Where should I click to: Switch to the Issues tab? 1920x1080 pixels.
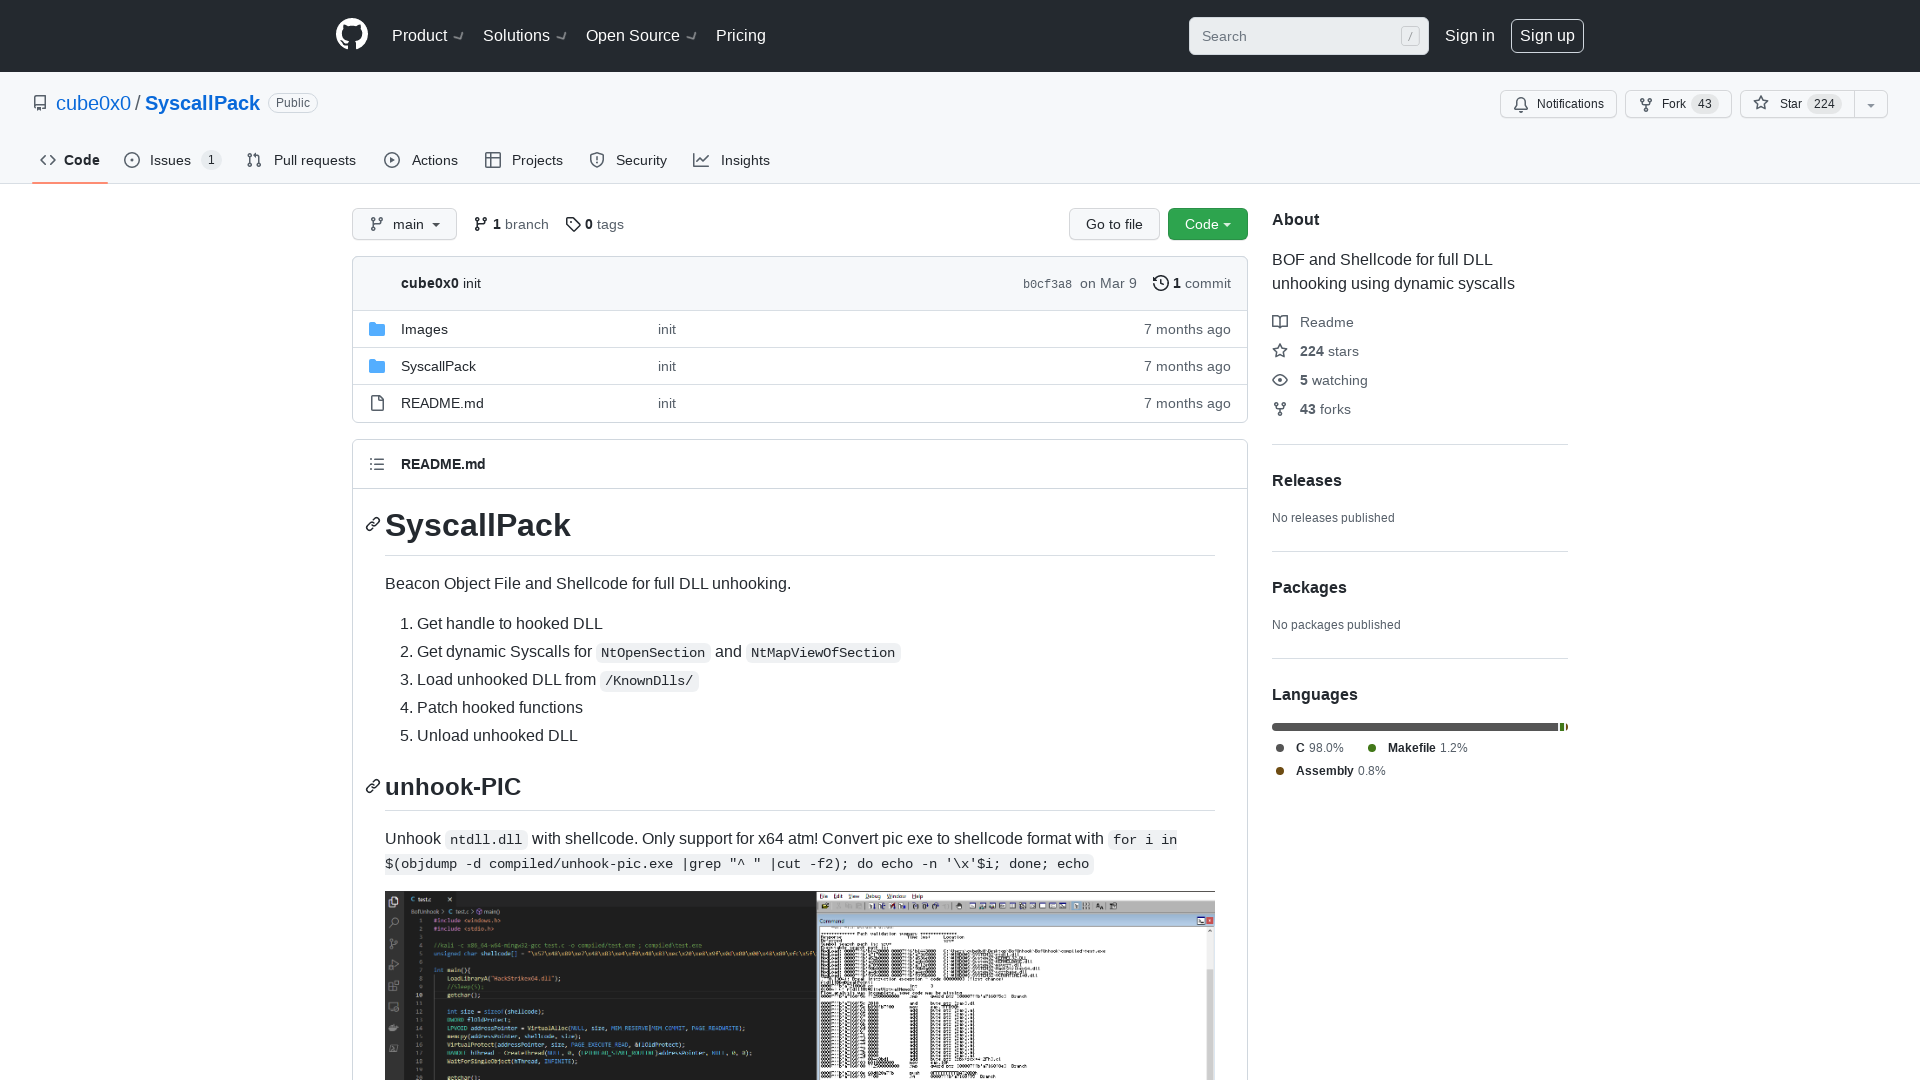tap(172, 160)
